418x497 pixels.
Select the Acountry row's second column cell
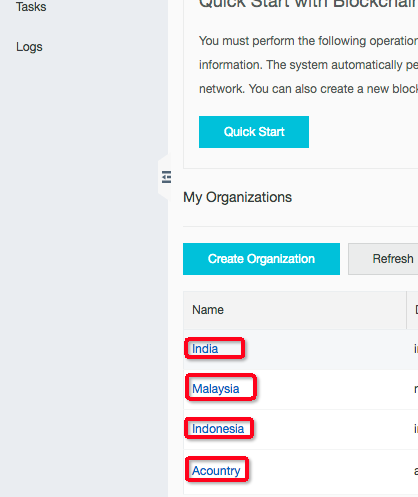(x=416, y=471)
